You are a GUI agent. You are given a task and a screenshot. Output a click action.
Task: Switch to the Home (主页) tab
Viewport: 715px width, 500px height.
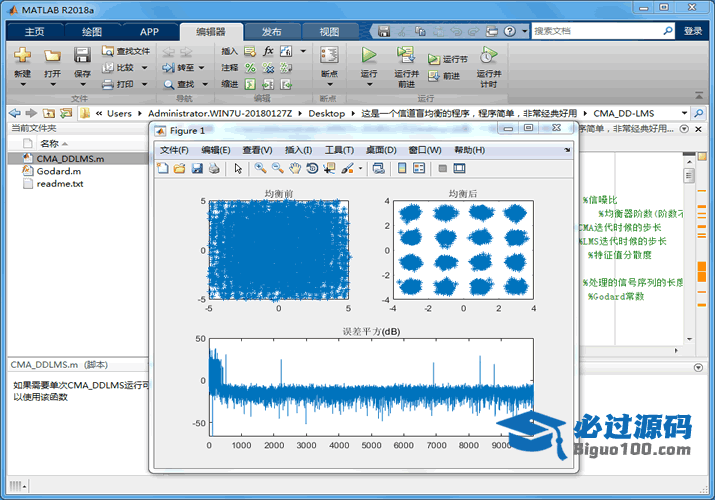(x=35, y=32)
